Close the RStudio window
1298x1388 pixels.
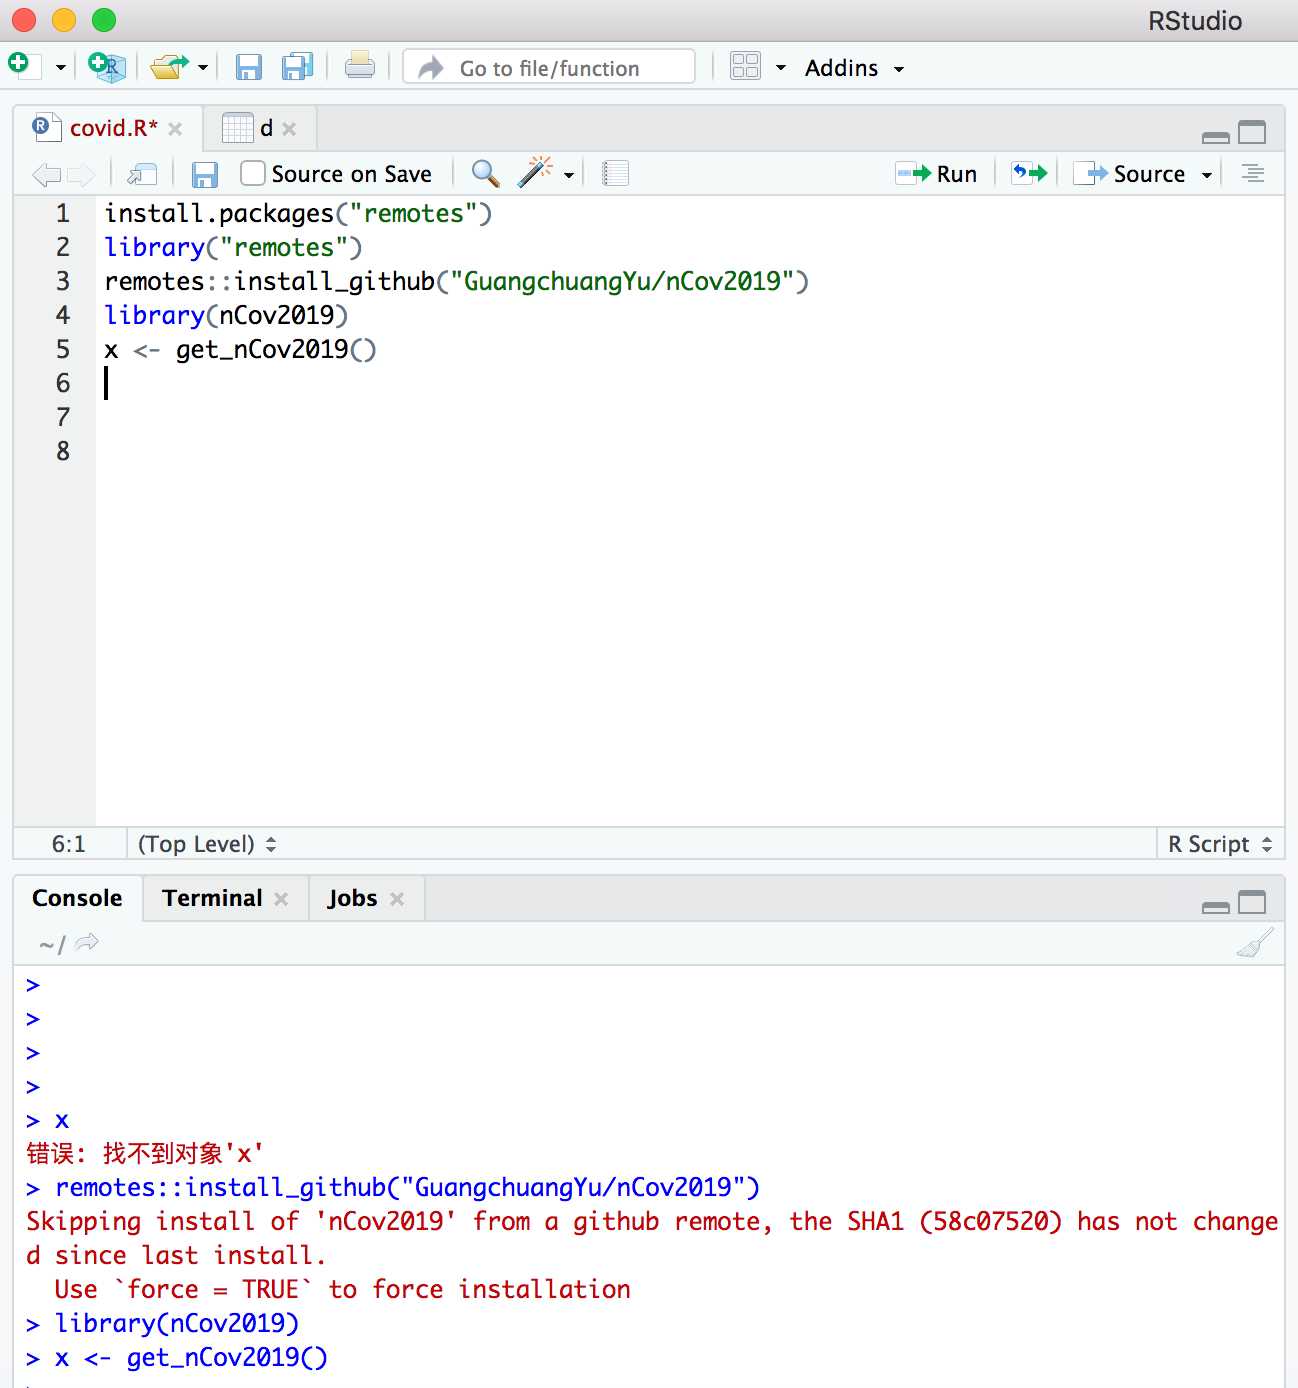tap(24, 20)
